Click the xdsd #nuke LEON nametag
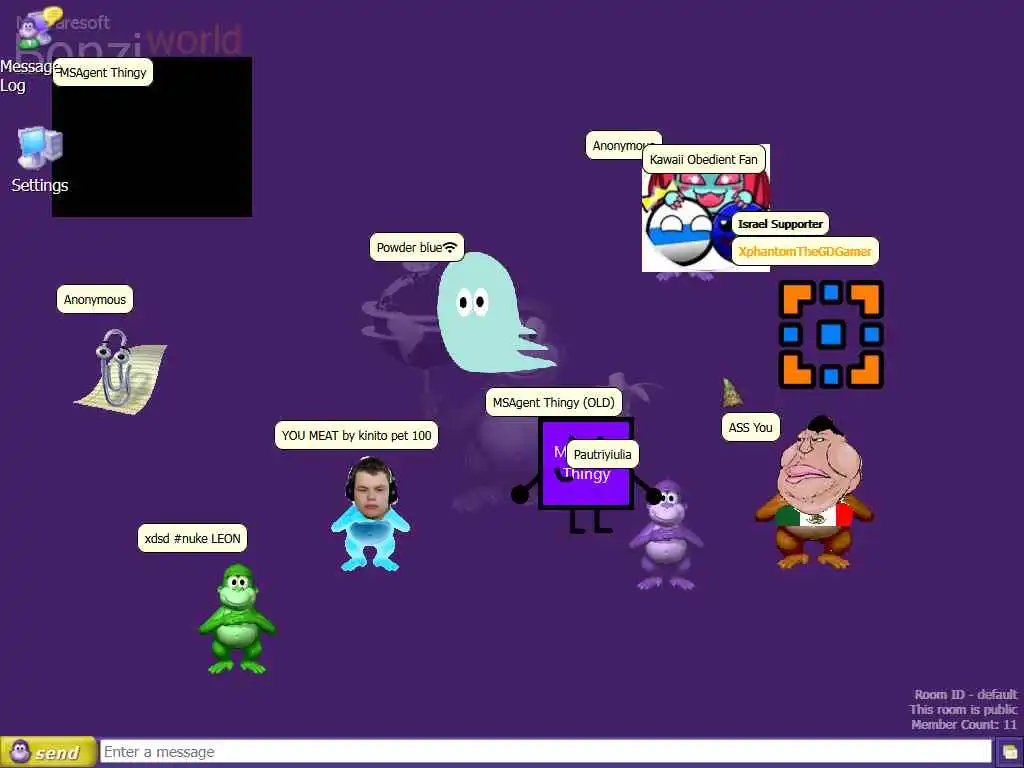 pyautogui.click(x=192, y=539)
